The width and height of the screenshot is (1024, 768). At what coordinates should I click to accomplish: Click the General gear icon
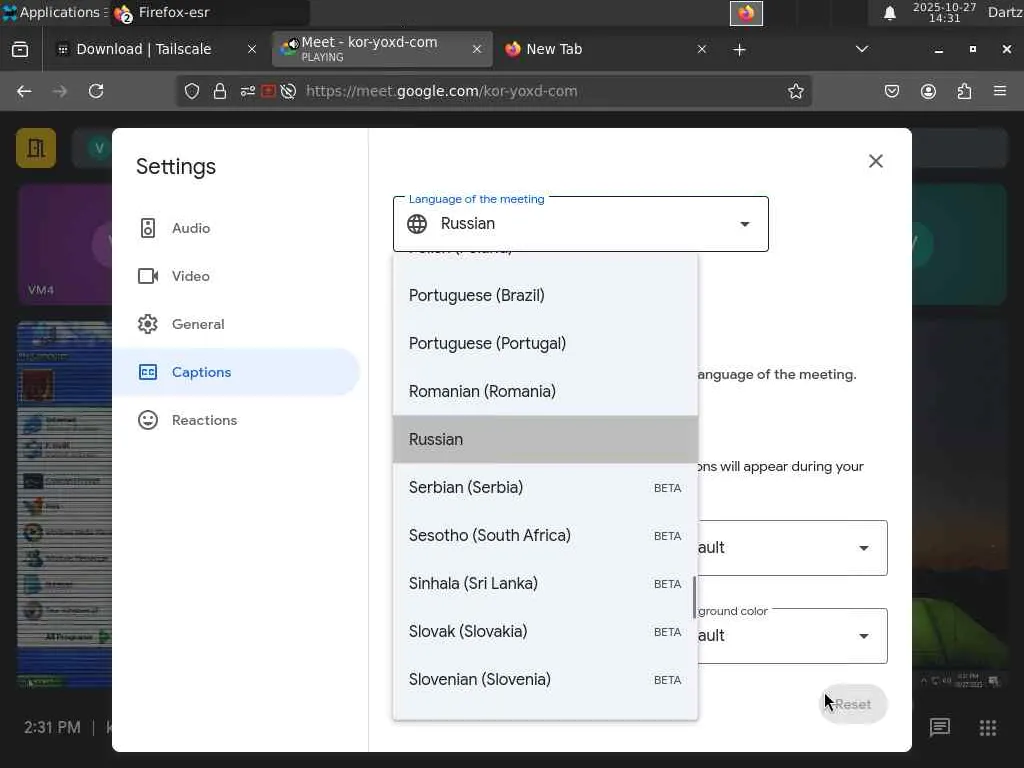click(x=148, y=324)
